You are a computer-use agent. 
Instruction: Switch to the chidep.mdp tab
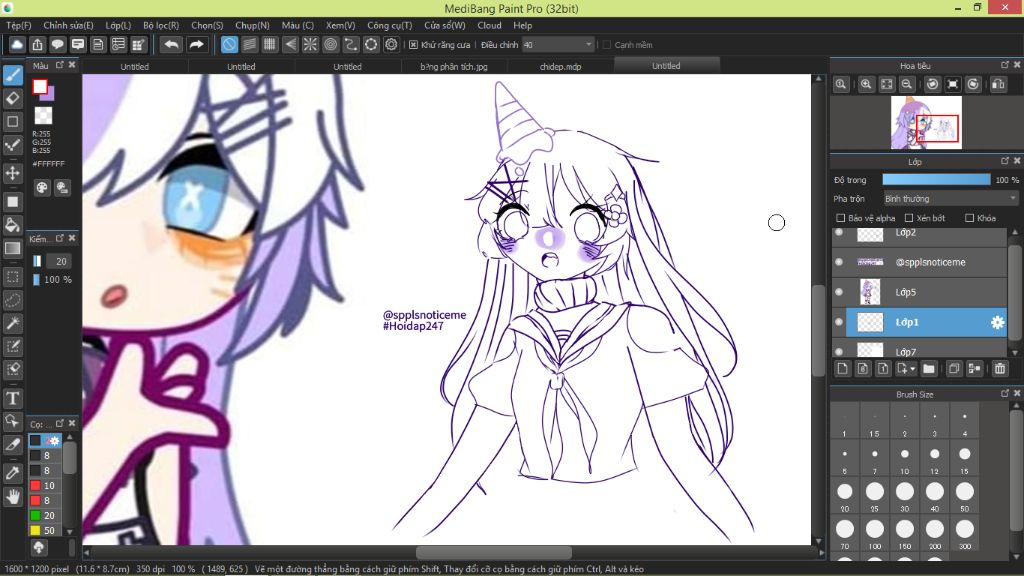pos(560,67)
